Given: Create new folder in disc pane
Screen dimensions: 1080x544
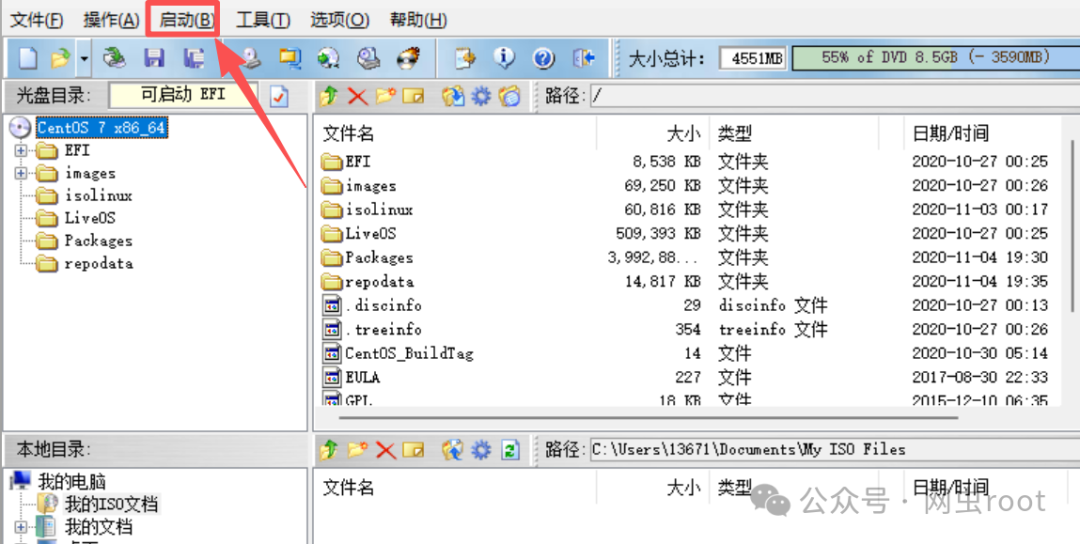Looking at the screenshot, I should [x=386, y=96].
